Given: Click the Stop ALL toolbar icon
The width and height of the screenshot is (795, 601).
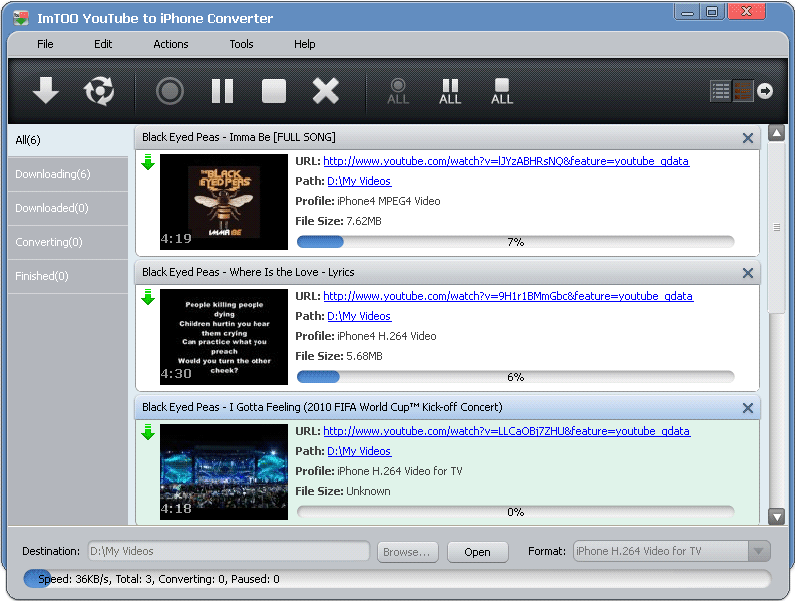Looking at the screenshot, I should pos(502,92).
